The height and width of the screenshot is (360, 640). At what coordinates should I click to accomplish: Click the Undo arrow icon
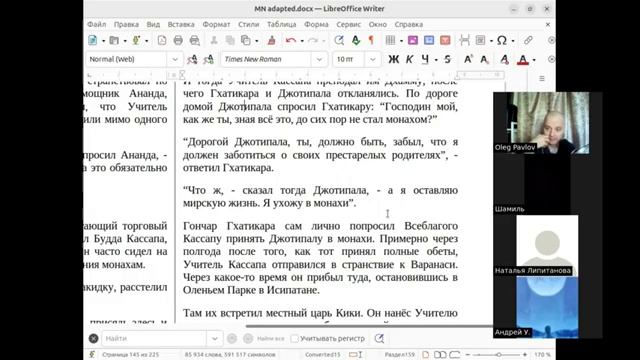(291, 40)
